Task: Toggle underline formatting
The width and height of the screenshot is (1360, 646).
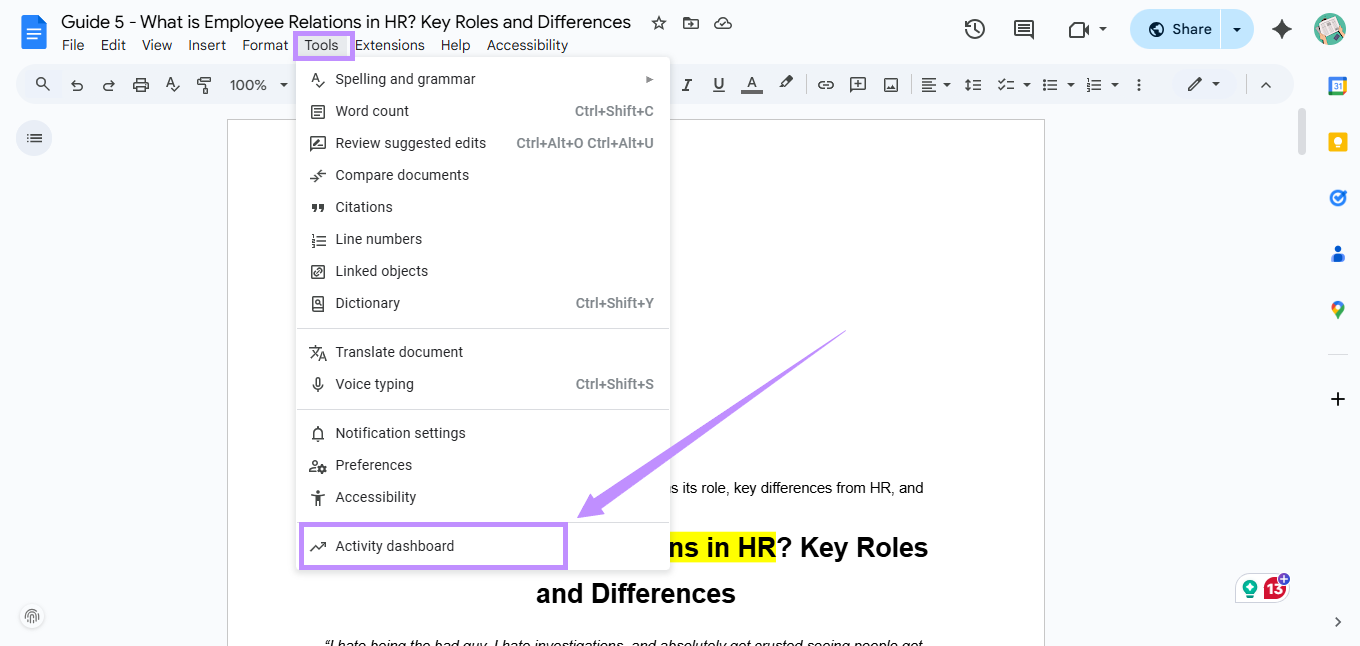Action: tap(718, 84)
